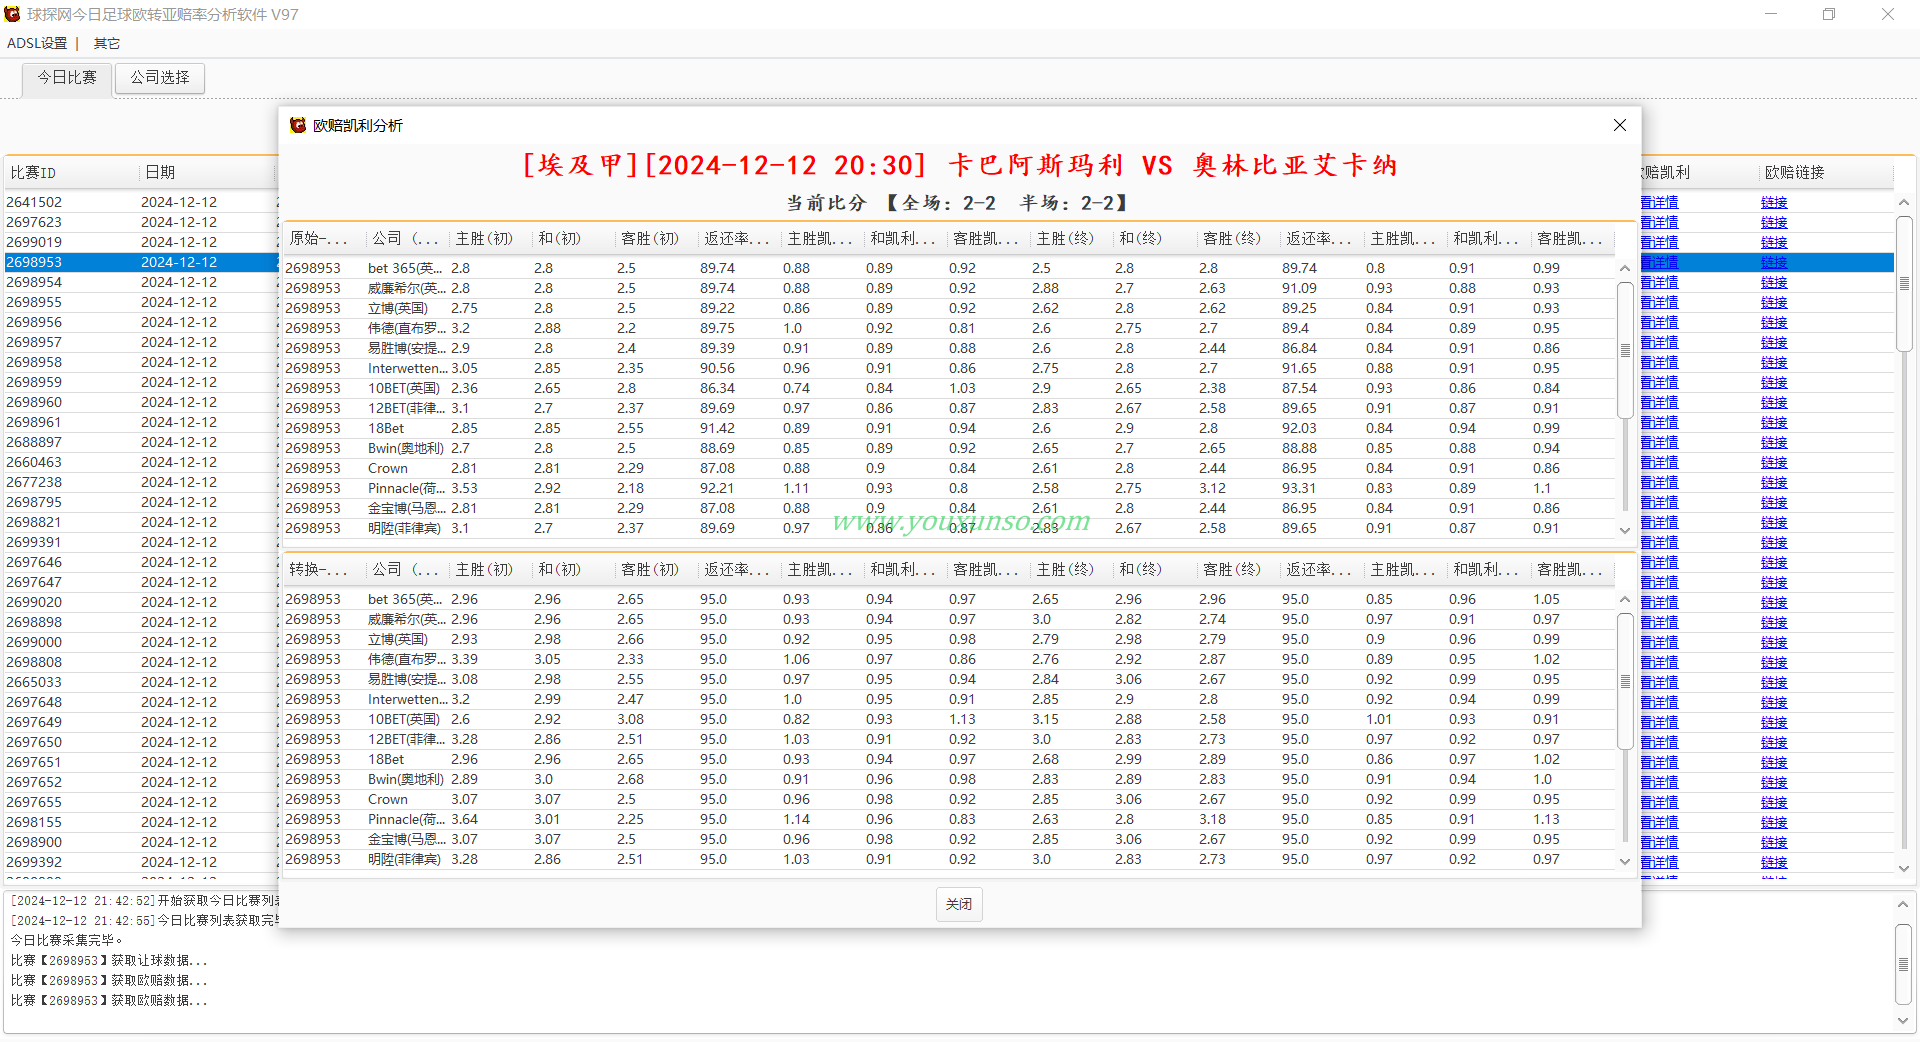Select Interwetten row in upper table
This screenshot has height=1042, width=1920.
coord(949,368)
